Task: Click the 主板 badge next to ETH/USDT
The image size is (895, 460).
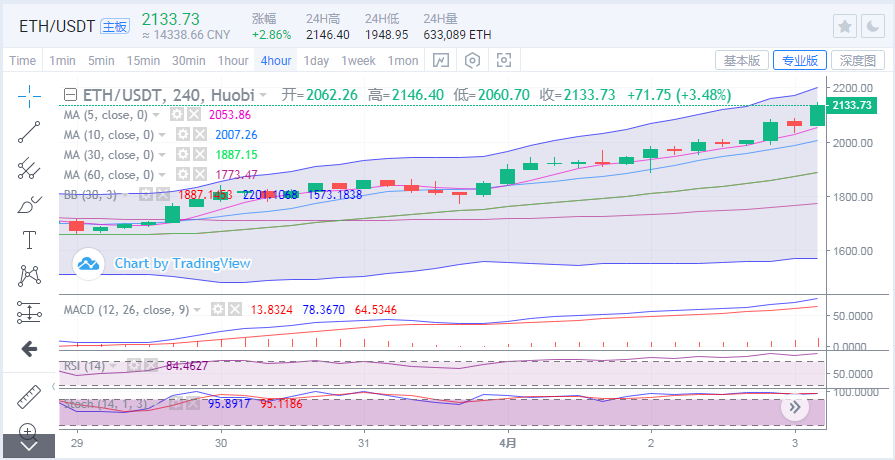Action: click(x=115, y=27)
